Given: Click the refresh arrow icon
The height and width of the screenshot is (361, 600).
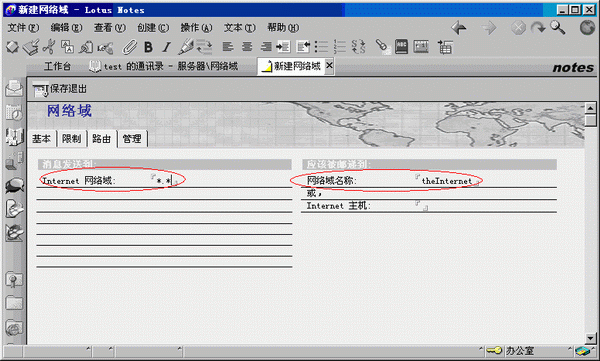Looking at the screenshot, I should (x=538, y=28).
